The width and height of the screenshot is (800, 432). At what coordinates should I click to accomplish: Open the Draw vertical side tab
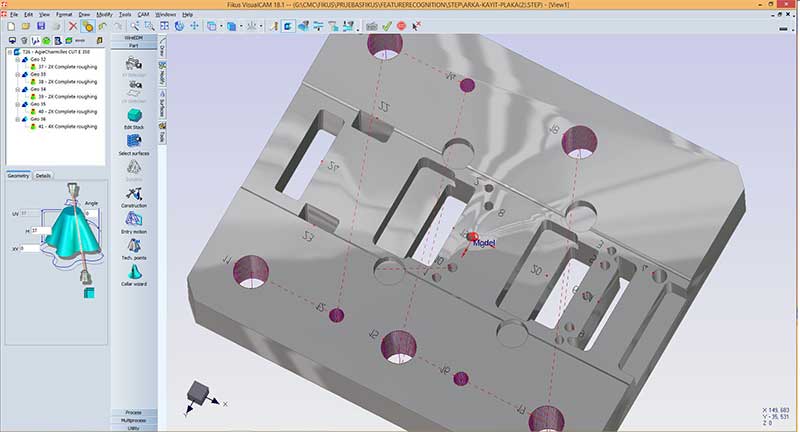point(162,52)
